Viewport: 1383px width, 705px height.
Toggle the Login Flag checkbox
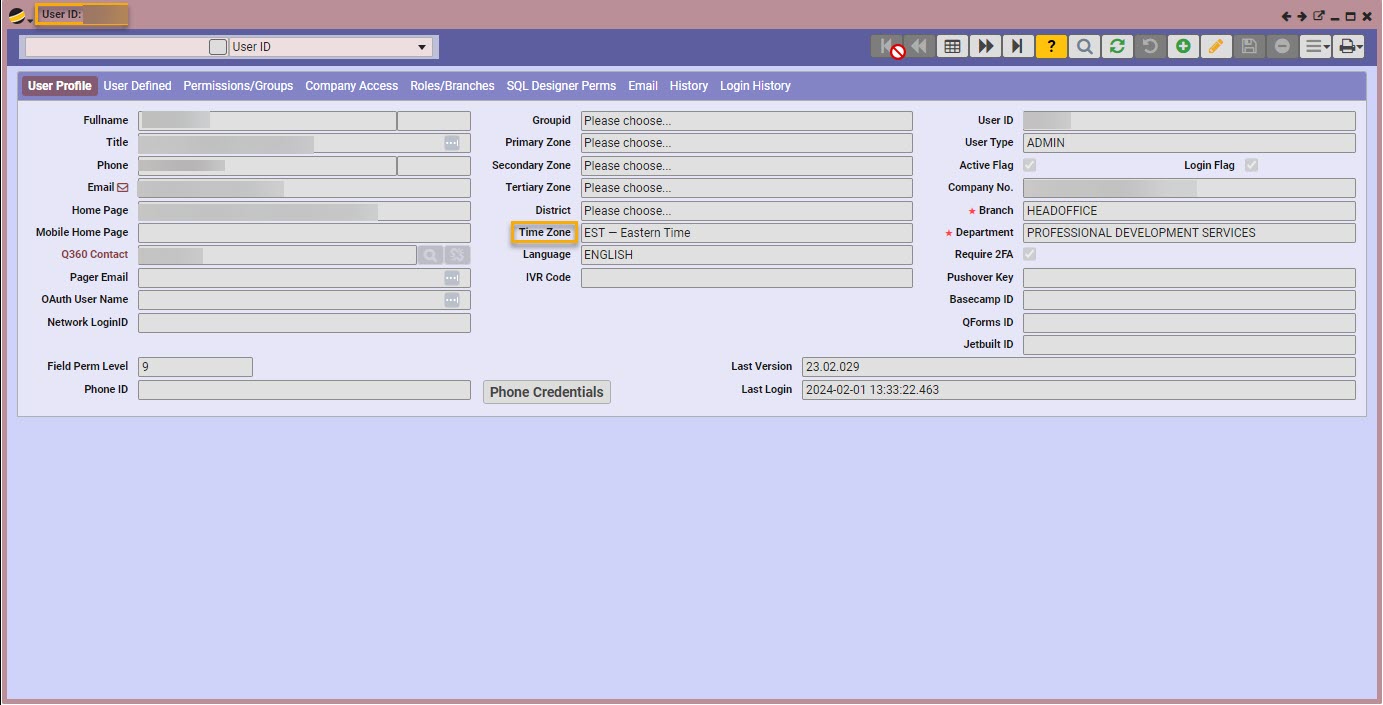point(1251,166)
